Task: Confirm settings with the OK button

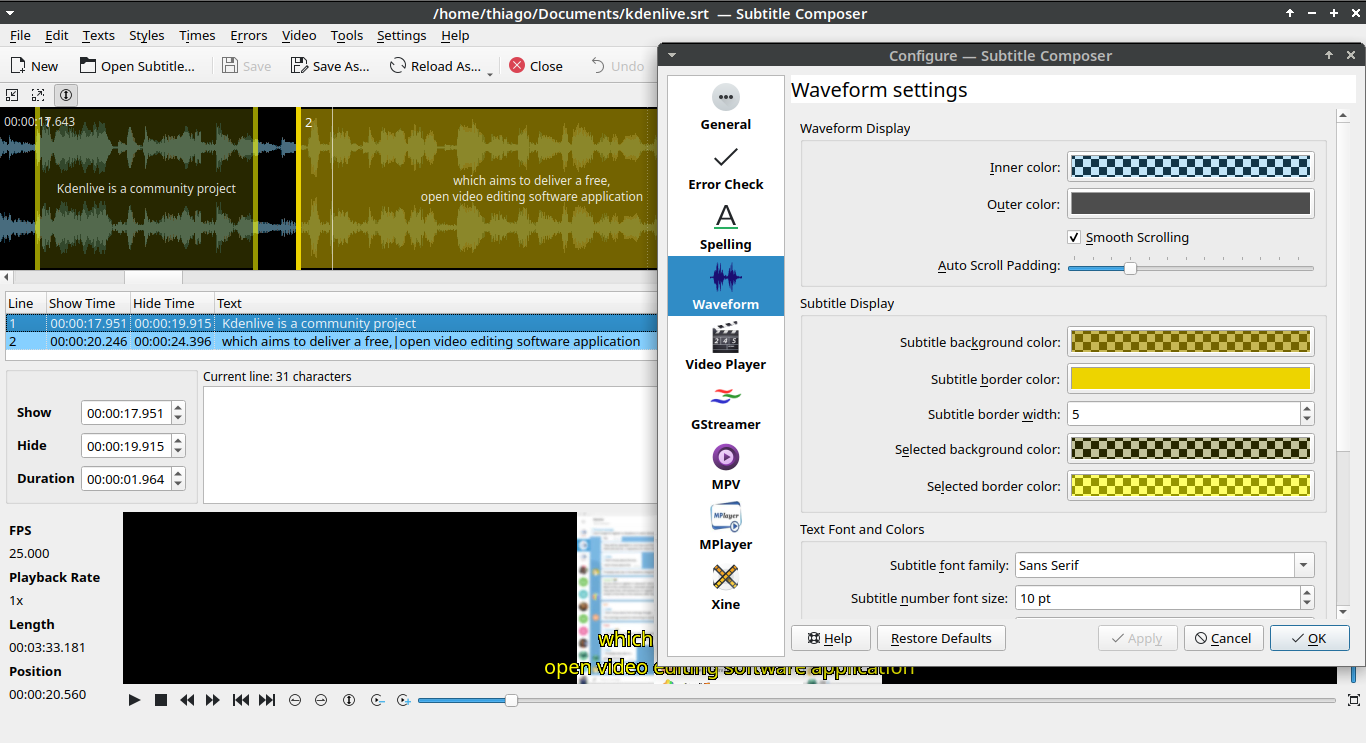Action: click(x=1310, y=638)
